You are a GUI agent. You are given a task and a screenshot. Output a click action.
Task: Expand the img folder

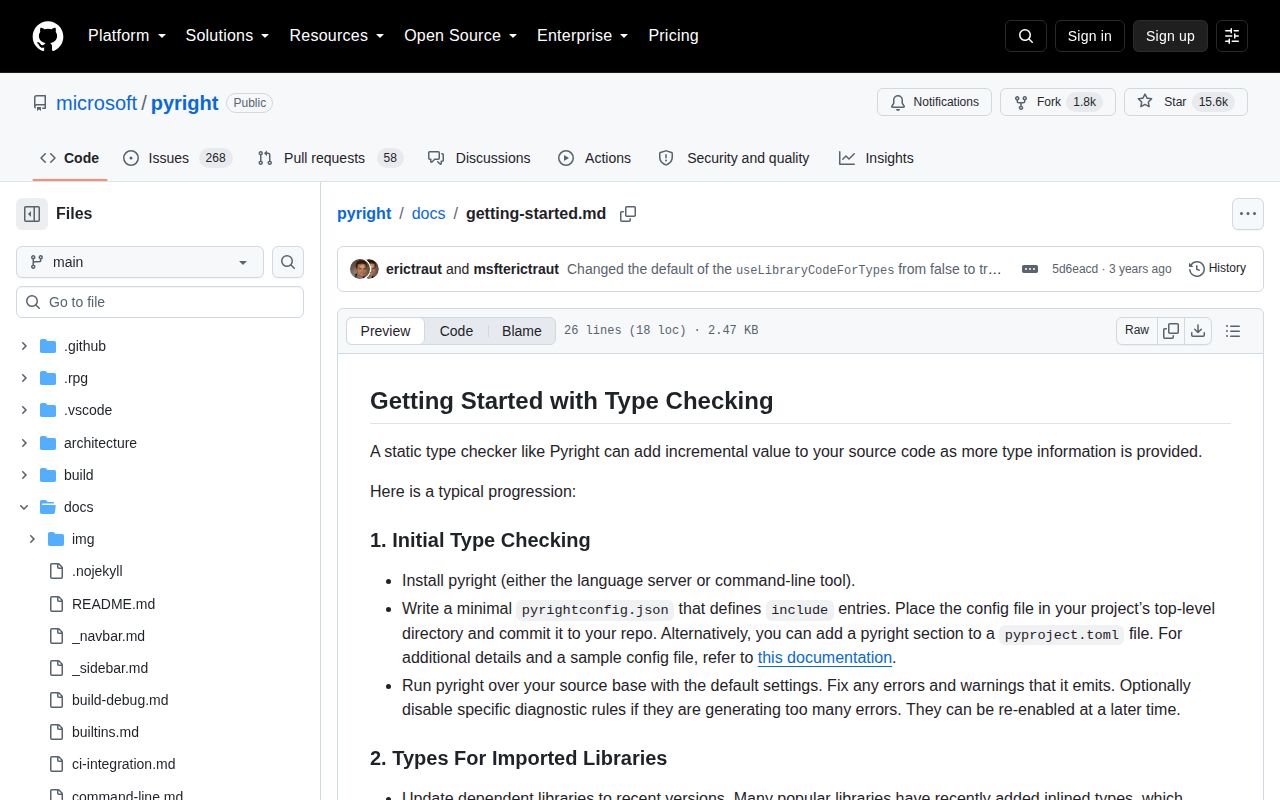click(32, 539)
